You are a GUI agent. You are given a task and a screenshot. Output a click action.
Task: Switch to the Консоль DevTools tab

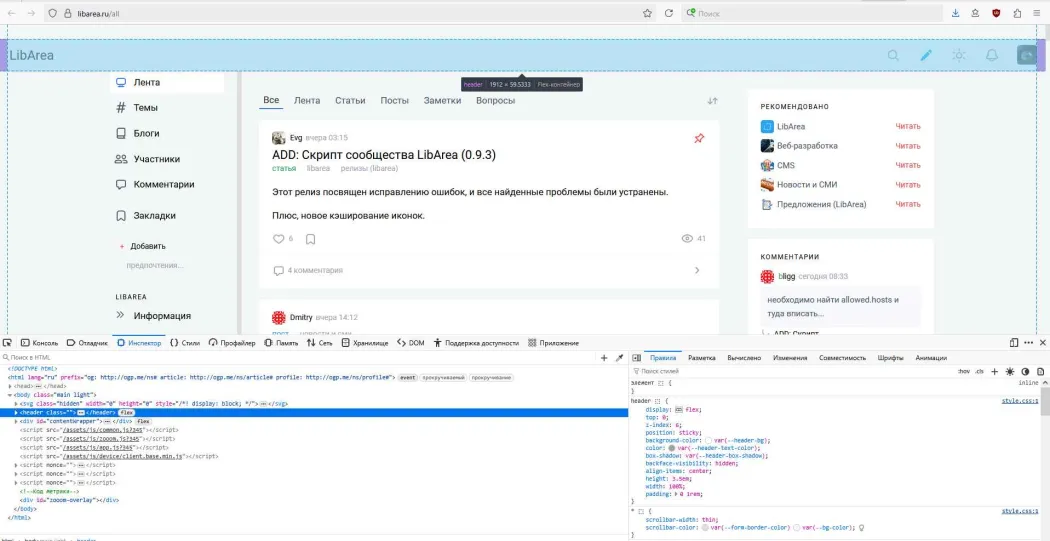click(40, 343)
